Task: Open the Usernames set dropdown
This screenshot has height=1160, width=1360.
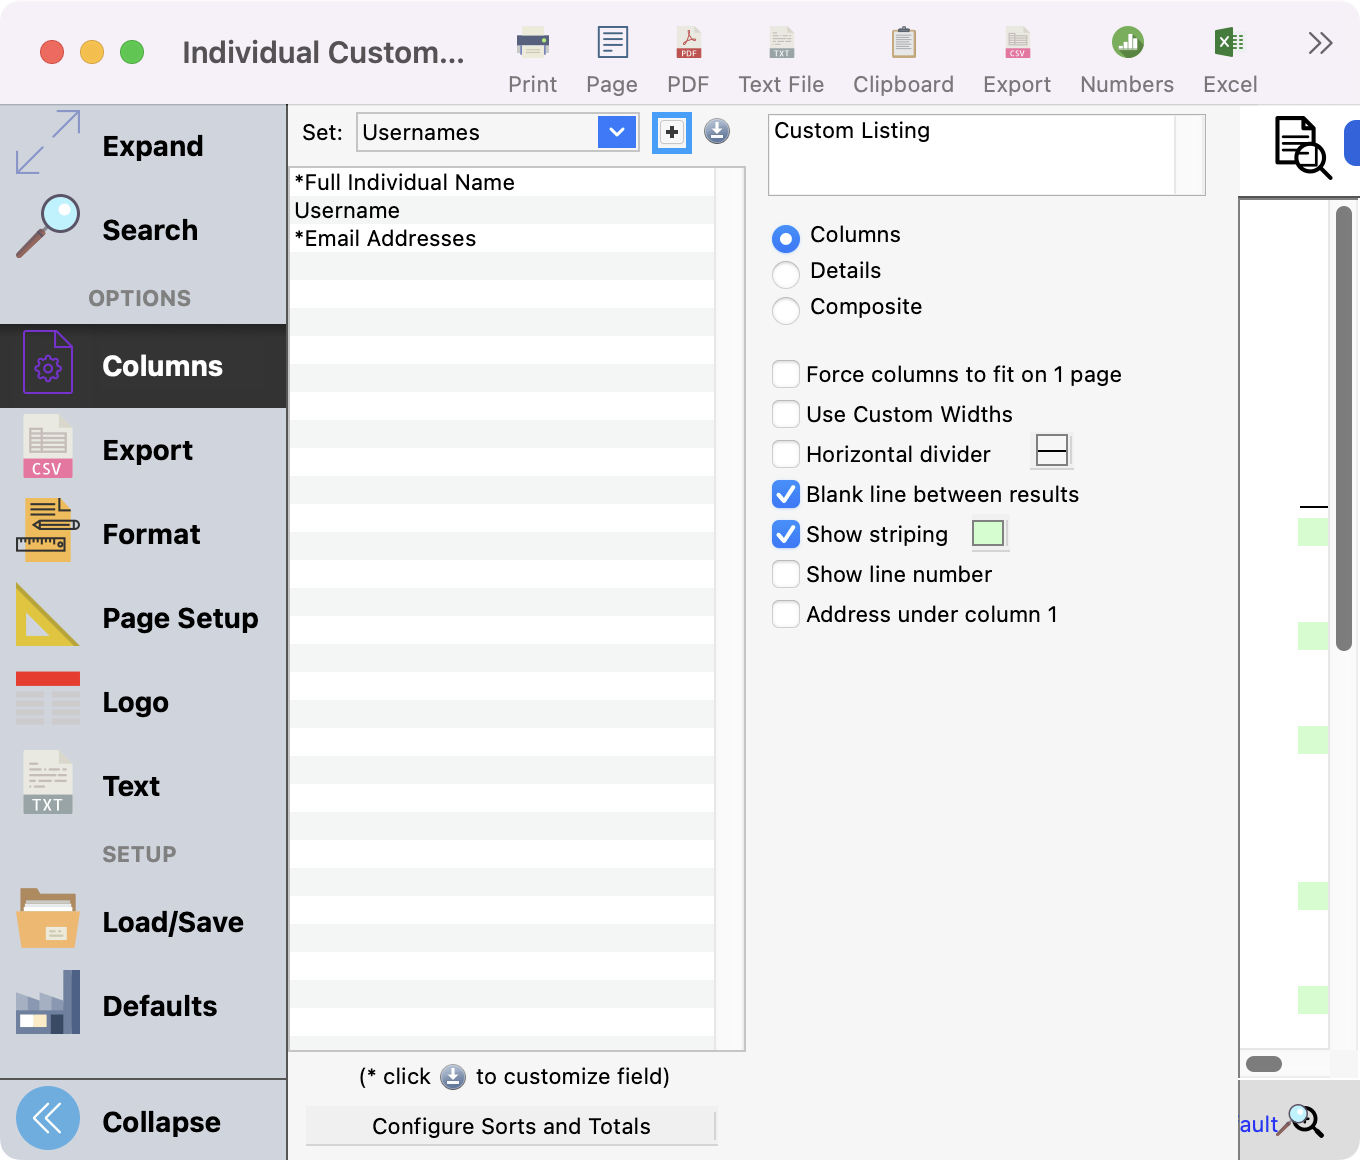Action: coord(617,132)
